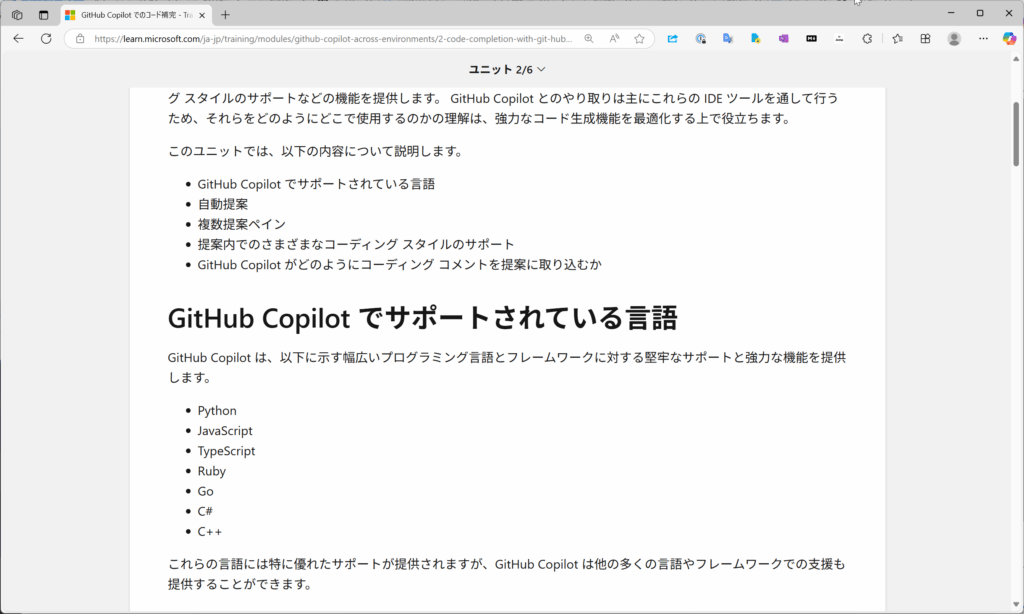The height and width of the screenshot is (614, 1024).
Task: Open the purple OneNote clipper extension
Action: tap(783, 39)
